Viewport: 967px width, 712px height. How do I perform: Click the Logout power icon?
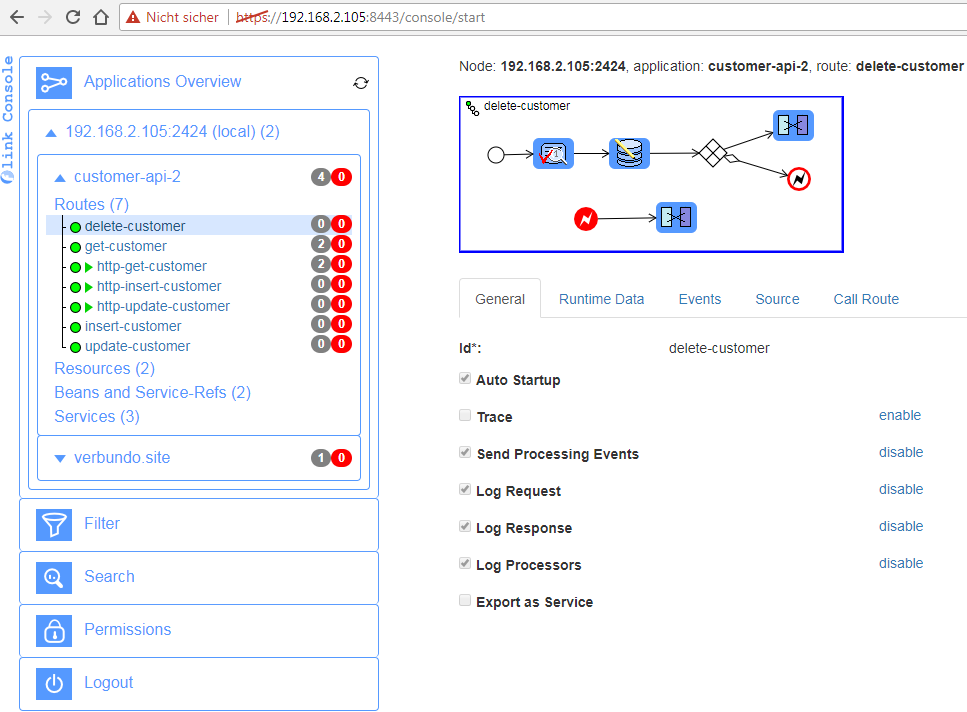[54, 683]
